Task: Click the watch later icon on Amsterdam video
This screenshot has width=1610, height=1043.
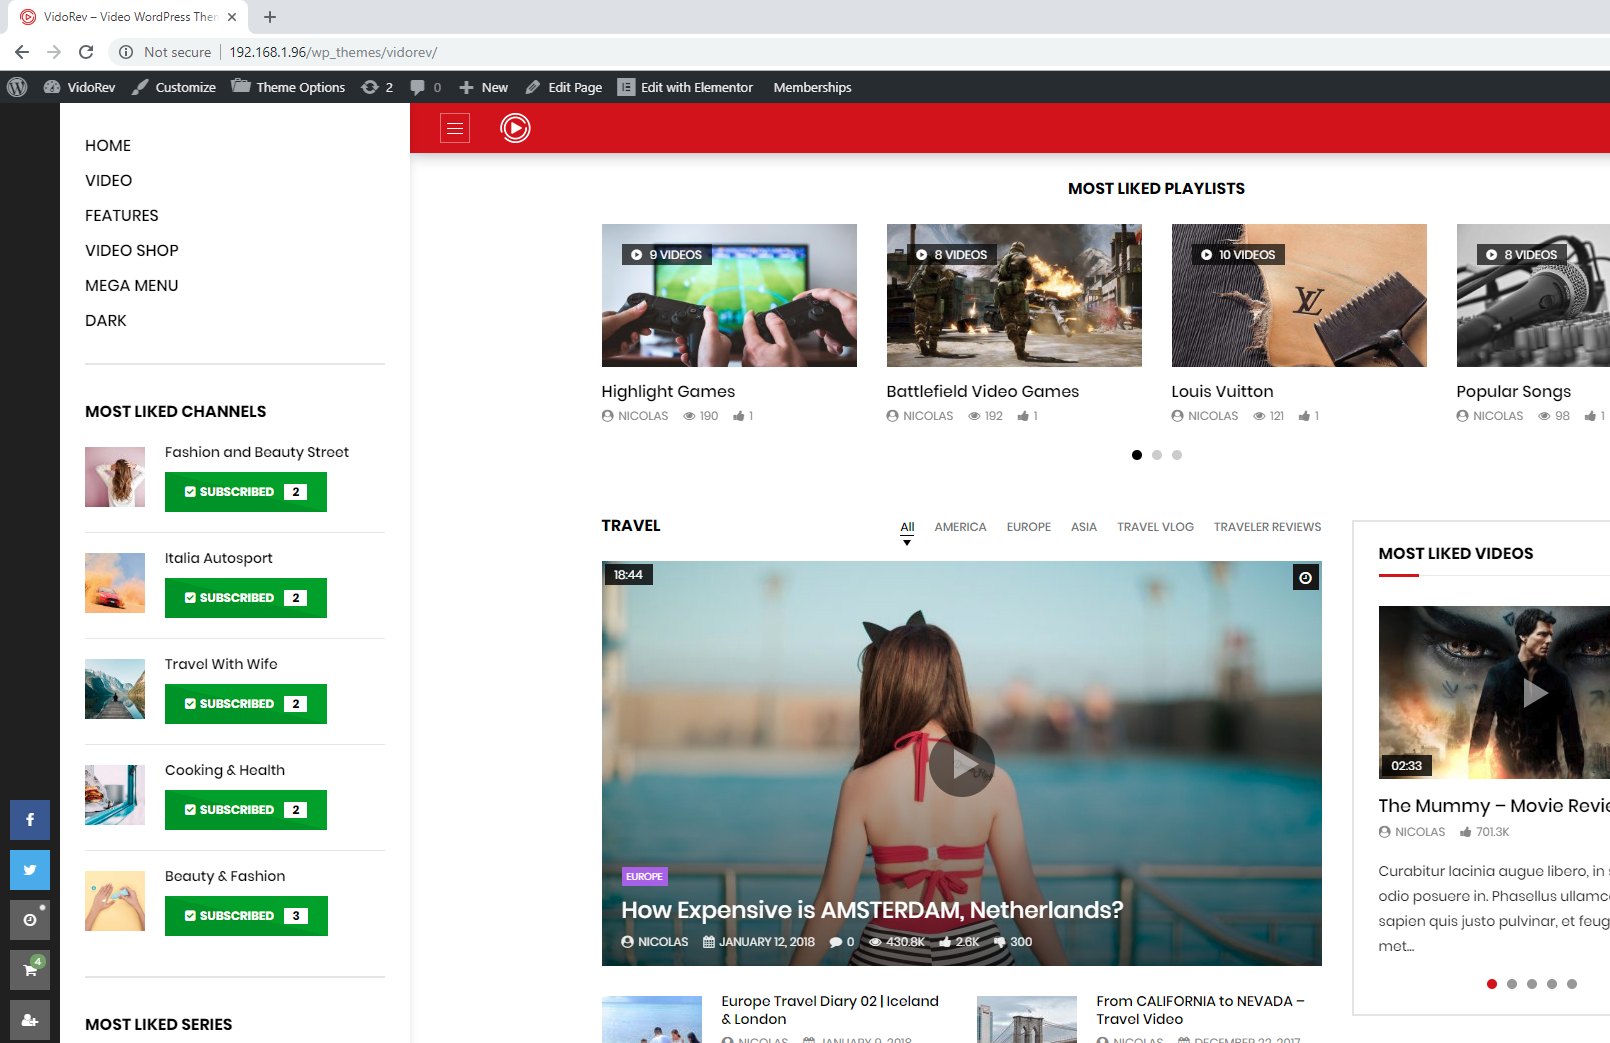Action: pos(1305,578)
